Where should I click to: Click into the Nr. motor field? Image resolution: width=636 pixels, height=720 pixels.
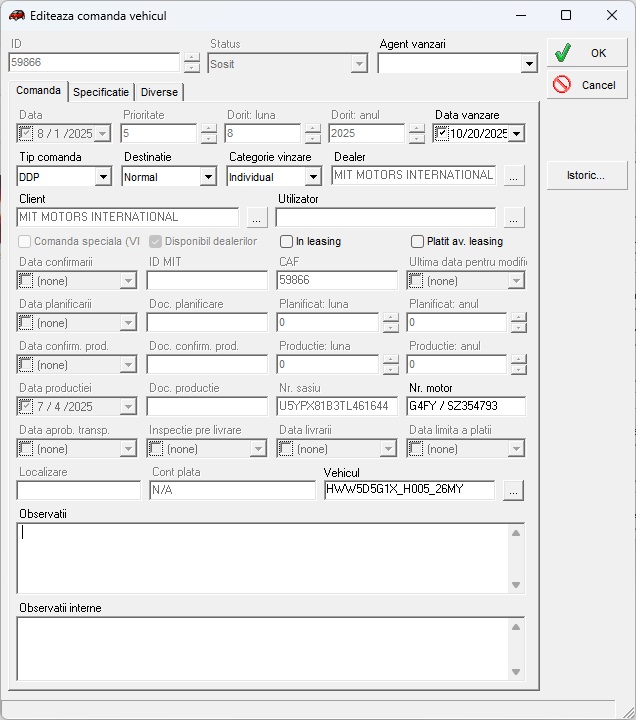(465, 406)
